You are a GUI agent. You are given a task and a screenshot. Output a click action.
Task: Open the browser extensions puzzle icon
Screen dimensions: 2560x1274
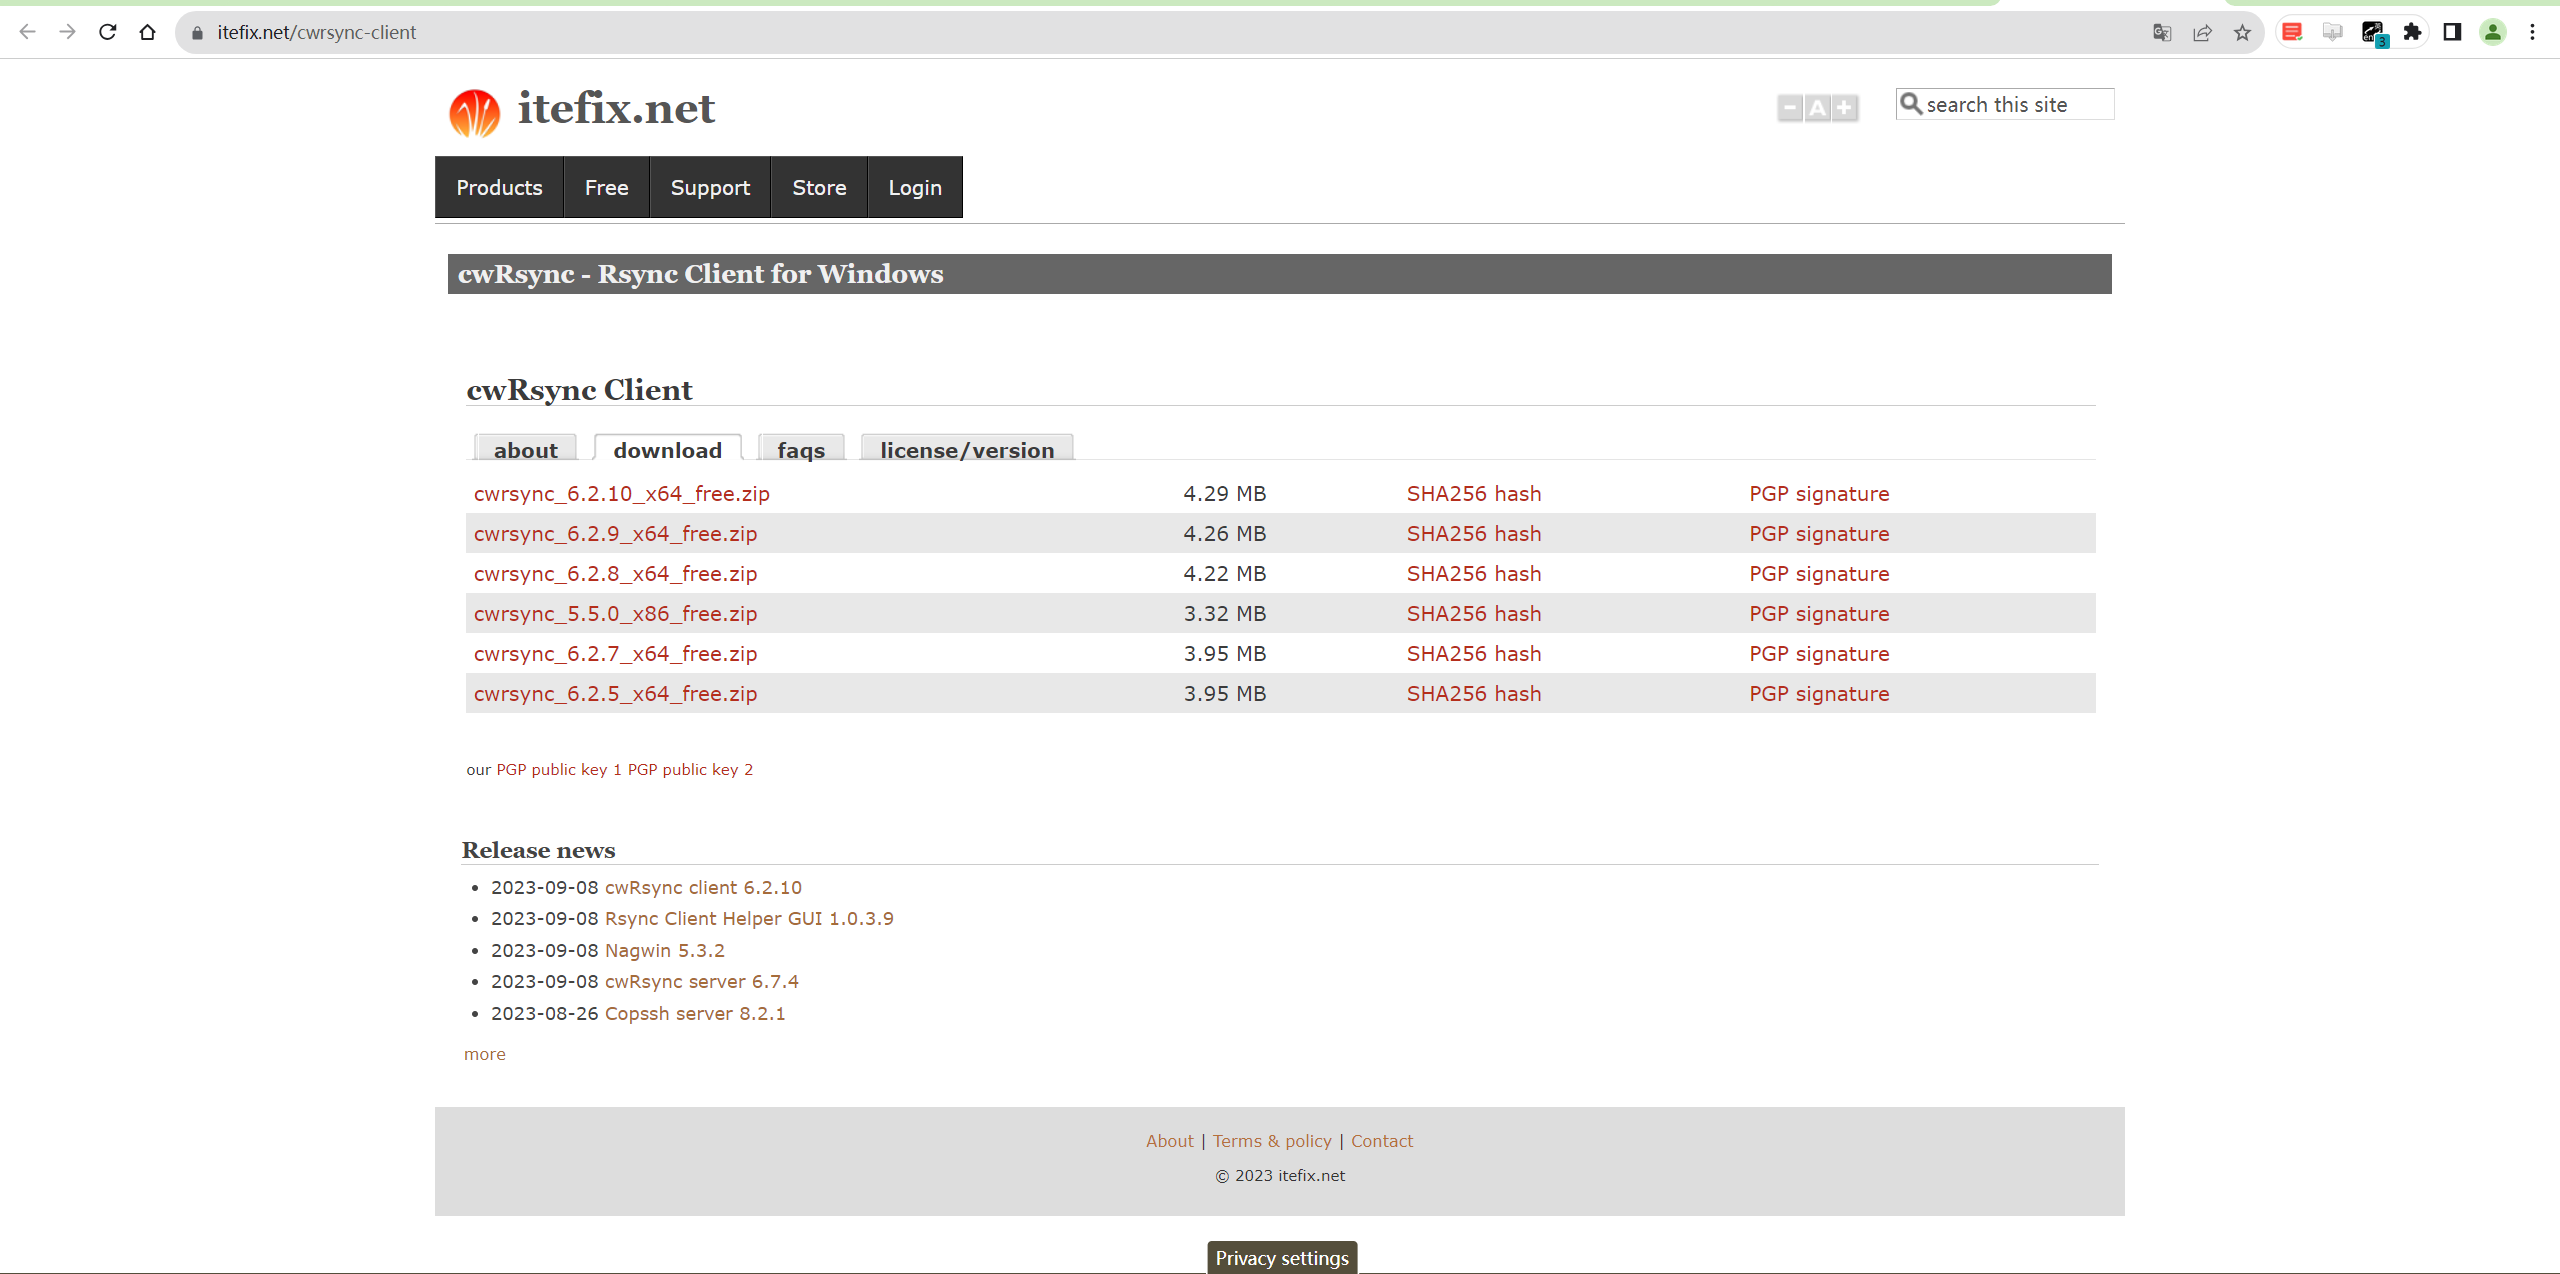coord(2412,32)
